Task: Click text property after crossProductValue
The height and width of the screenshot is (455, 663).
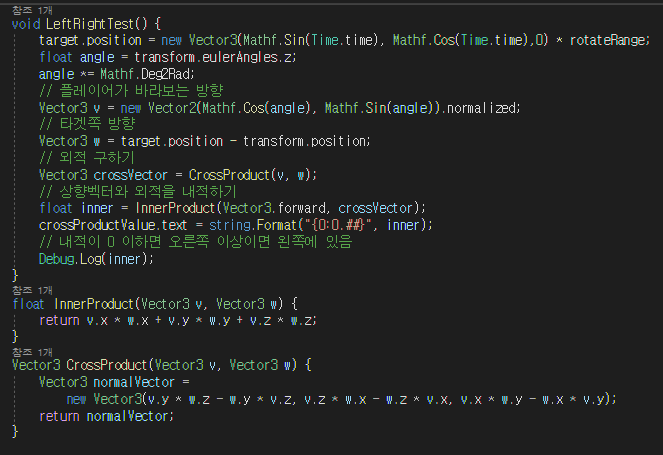Action: [x=174, y=225]
